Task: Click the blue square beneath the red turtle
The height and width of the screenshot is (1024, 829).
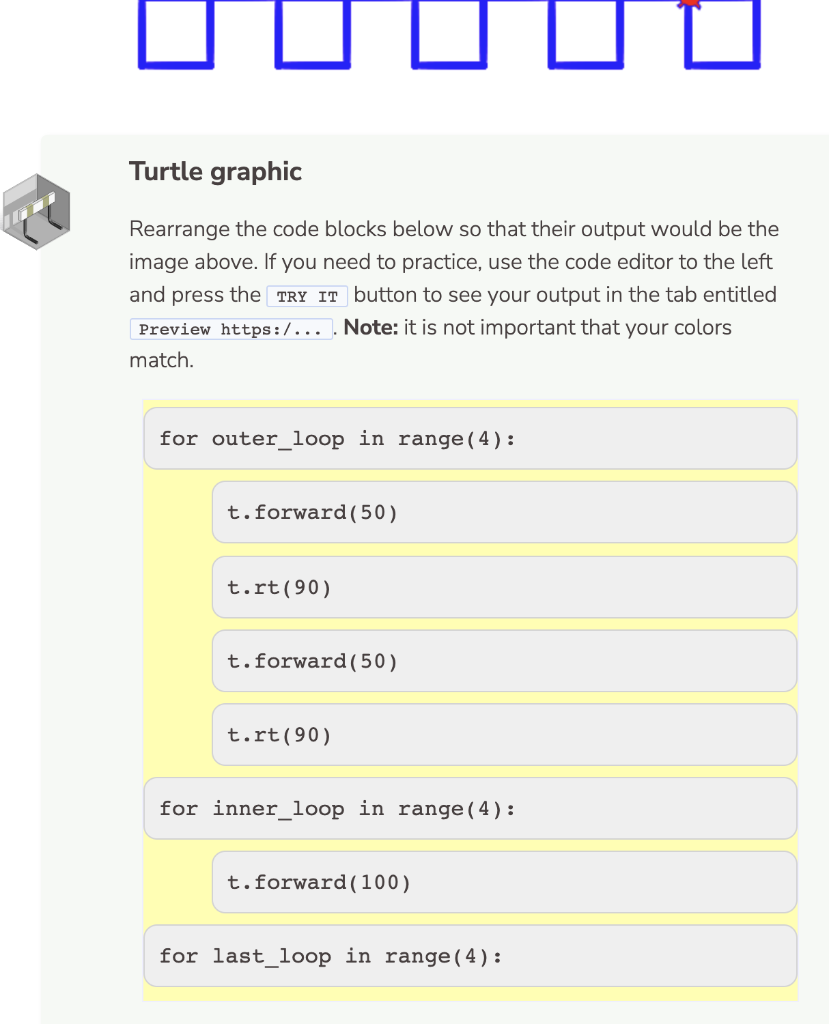Action: [722, 33]
